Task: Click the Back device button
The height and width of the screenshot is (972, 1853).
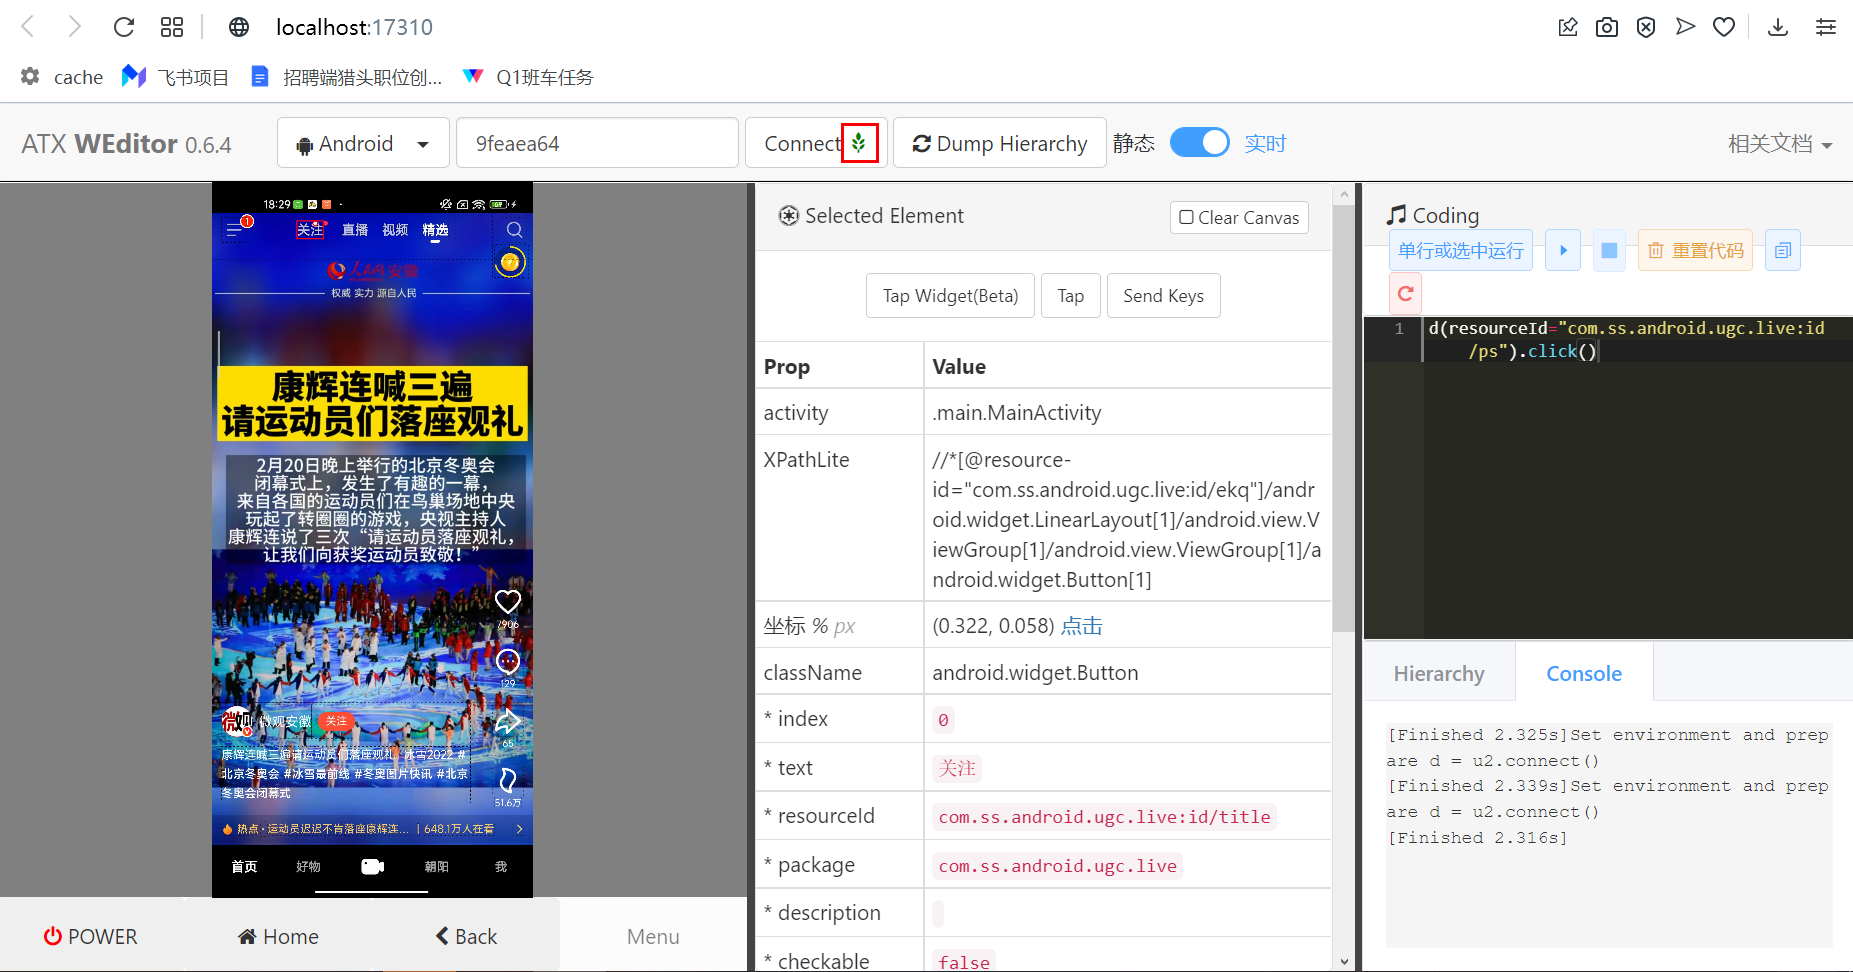Action: (466, 936)
